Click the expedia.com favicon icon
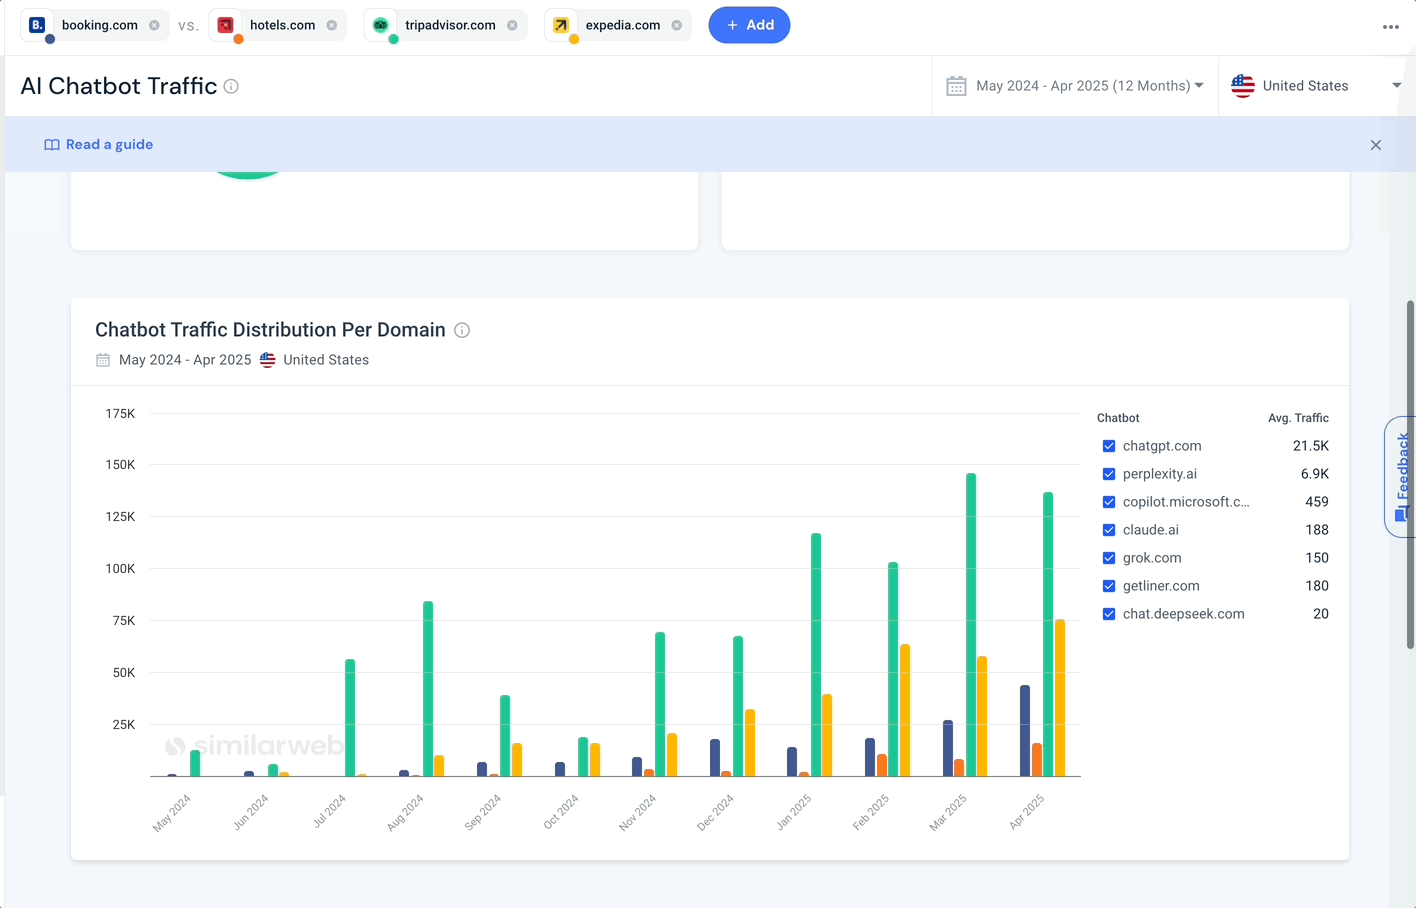Viewport: 1416px width, 908px height. [561, 25]
